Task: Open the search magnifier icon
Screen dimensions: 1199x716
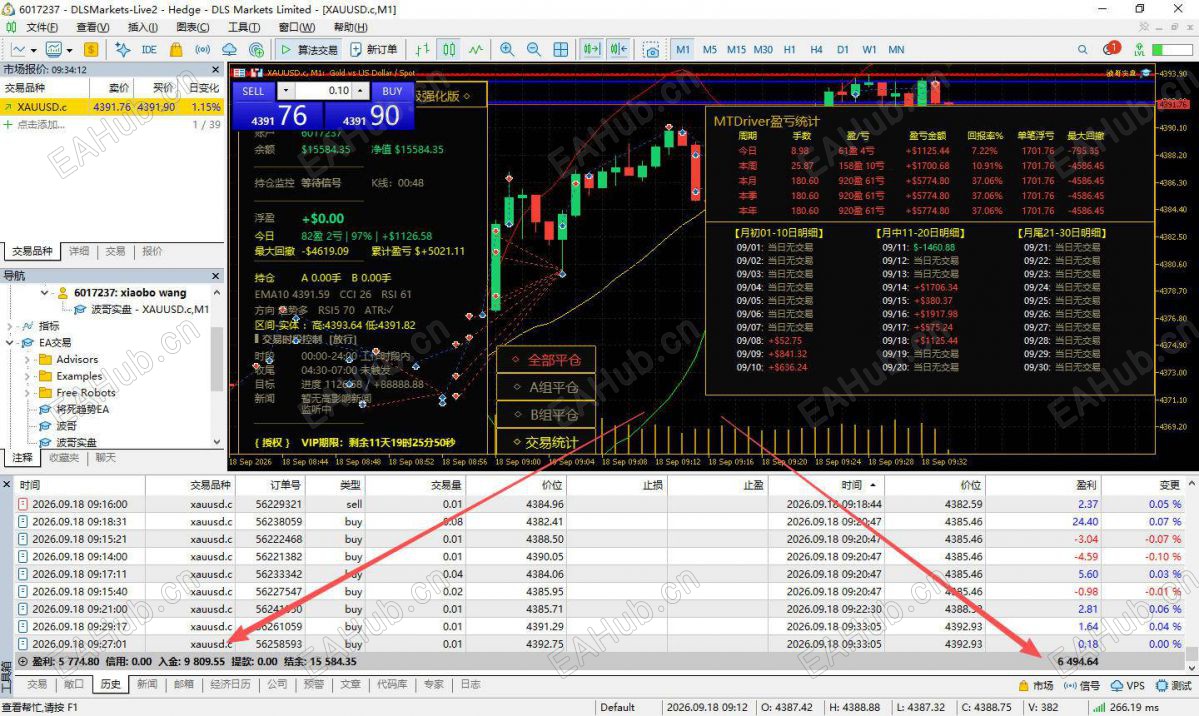Action: (1083, 50)
